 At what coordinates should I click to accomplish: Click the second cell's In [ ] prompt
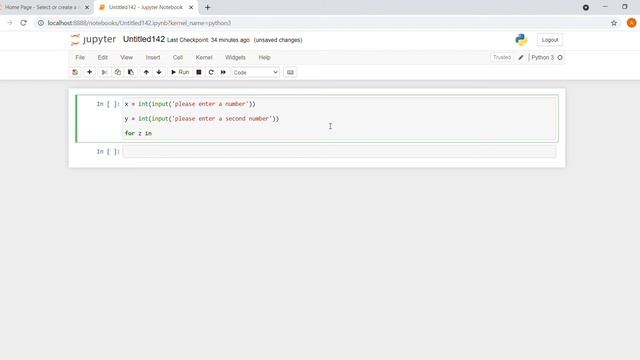pos(108,151)
